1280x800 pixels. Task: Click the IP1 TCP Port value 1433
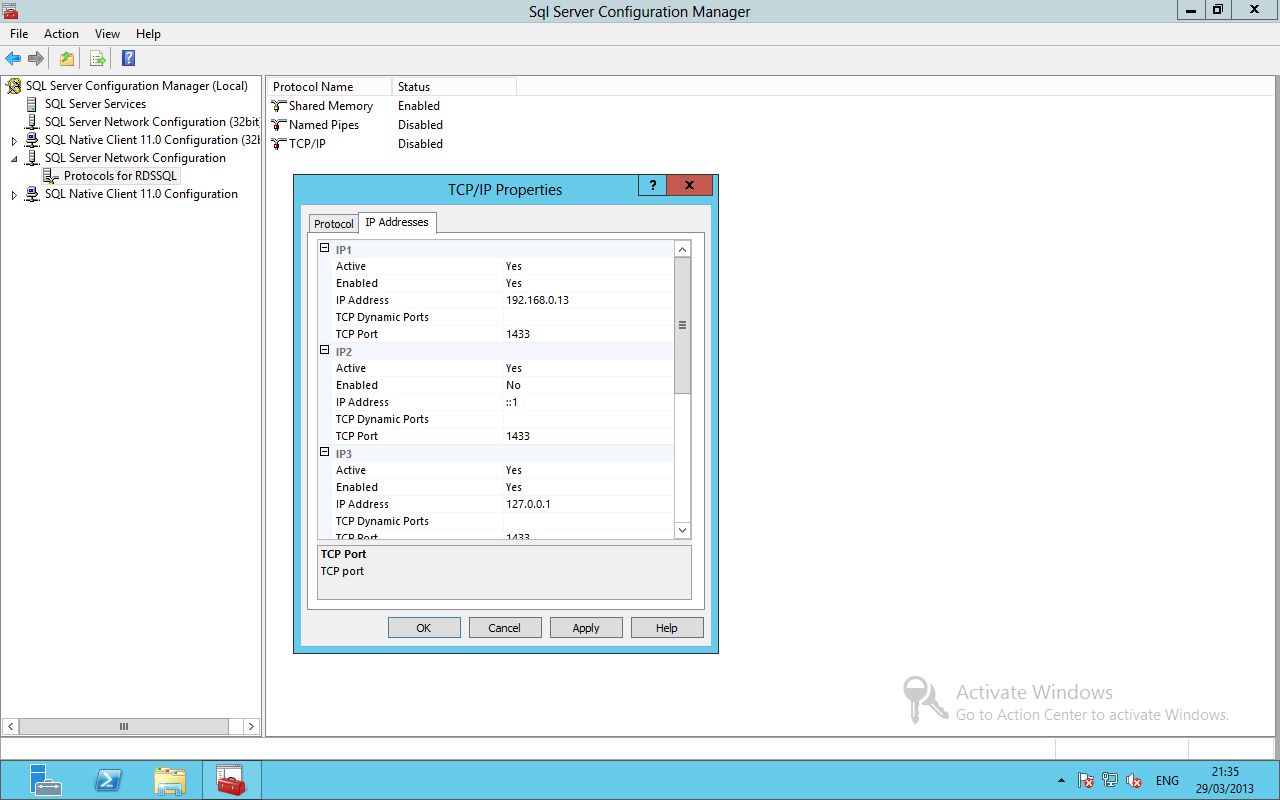click(x=518, y=334)
